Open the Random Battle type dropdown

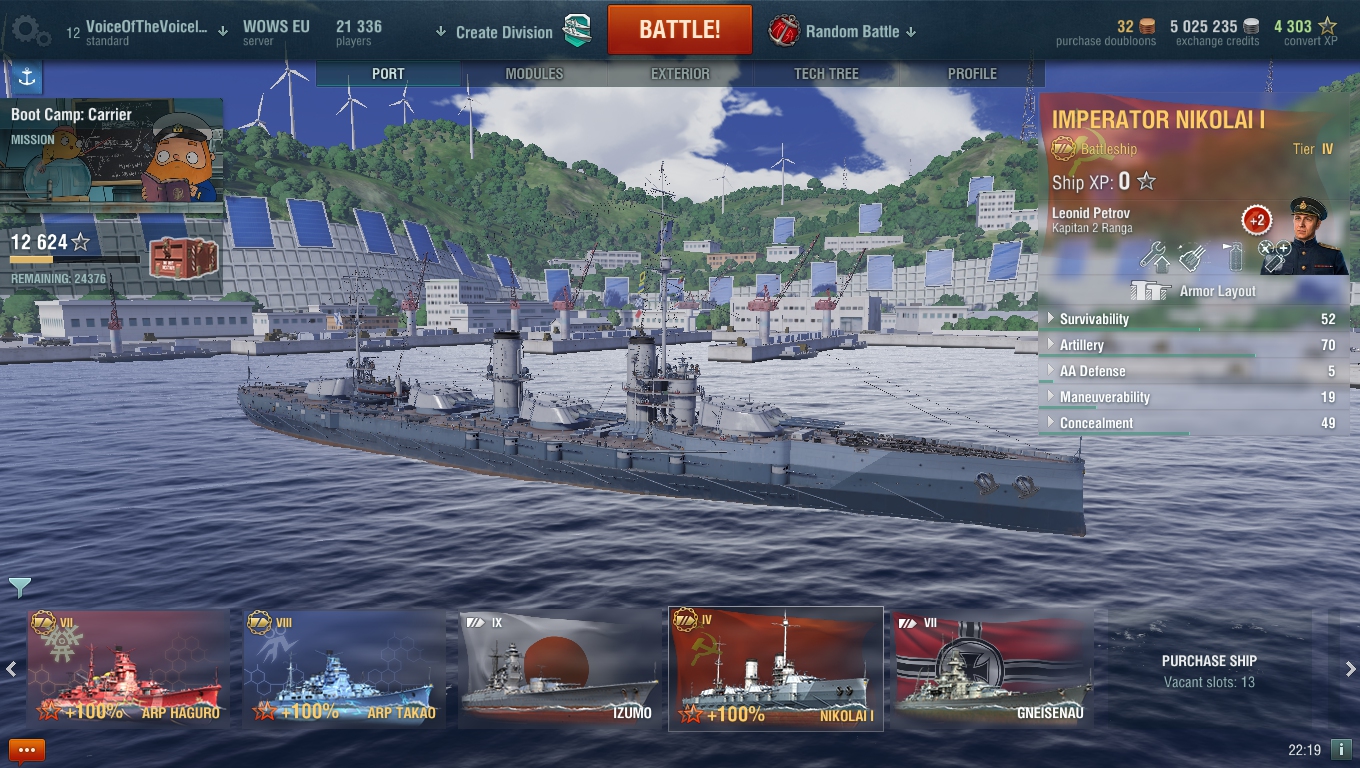(x=843, y=31)
